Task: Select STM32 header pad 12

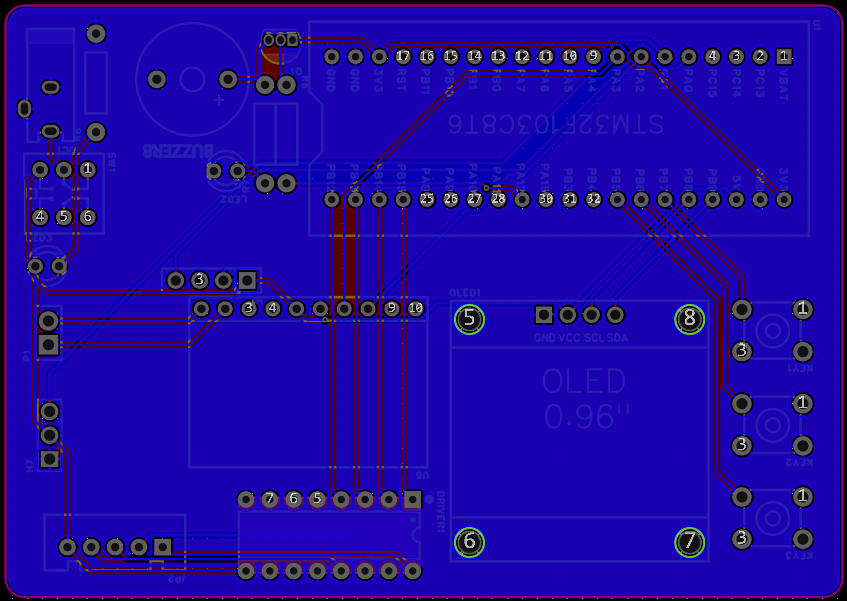Action: click(x=522, y=56)
